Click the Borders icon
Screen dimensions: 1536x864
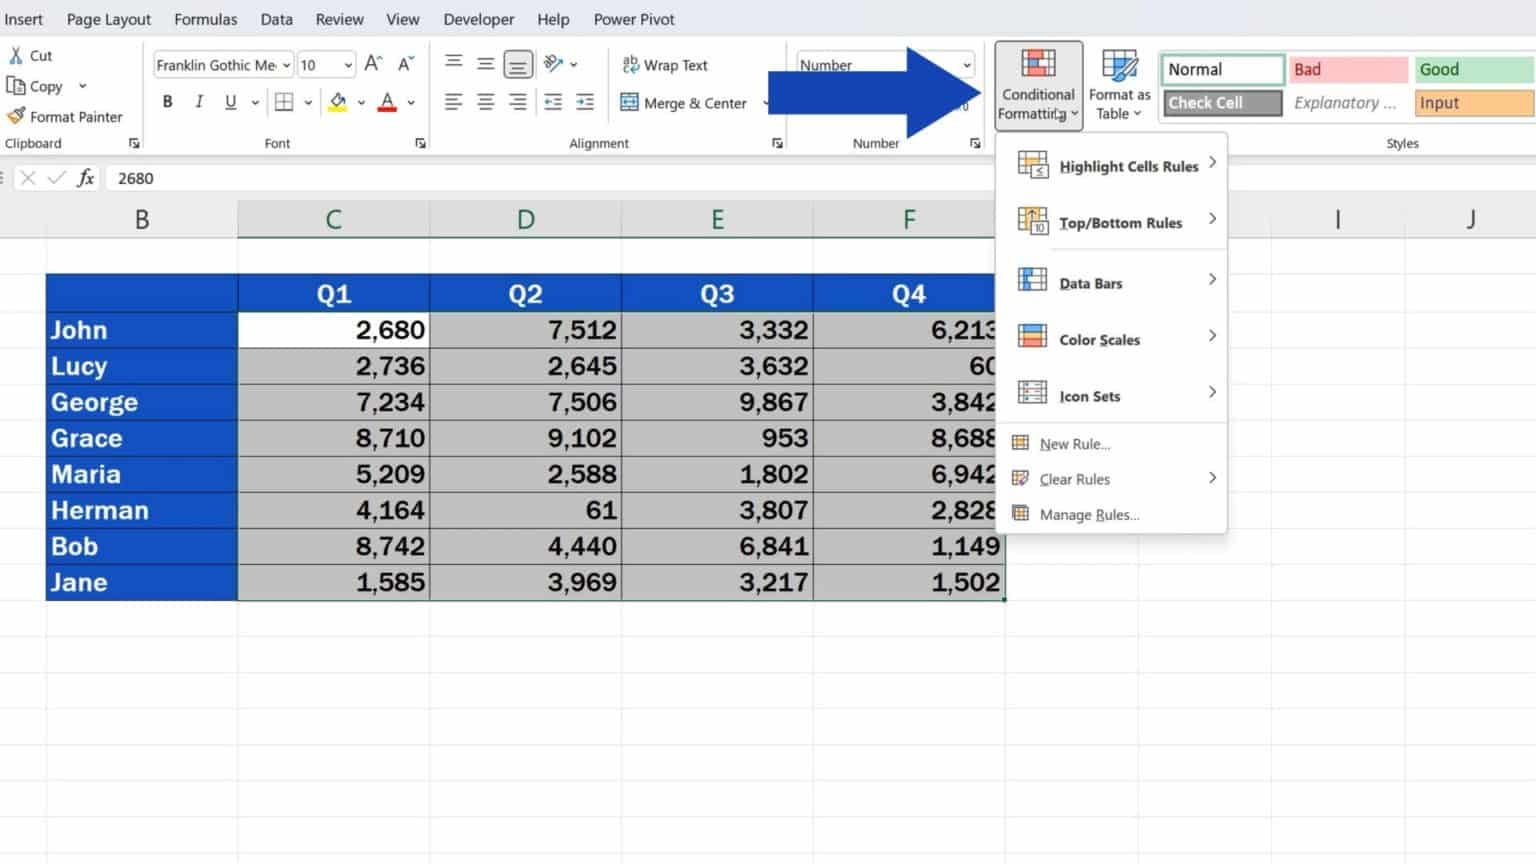[x=283, y=101]
